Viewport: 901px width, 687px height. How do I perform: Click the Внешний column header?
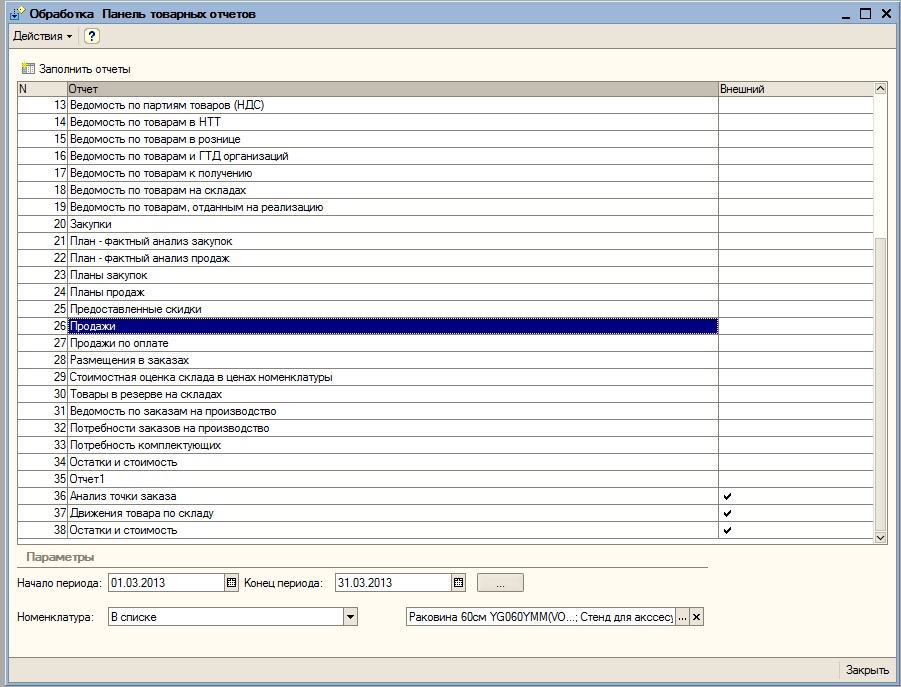coord(796,89)
